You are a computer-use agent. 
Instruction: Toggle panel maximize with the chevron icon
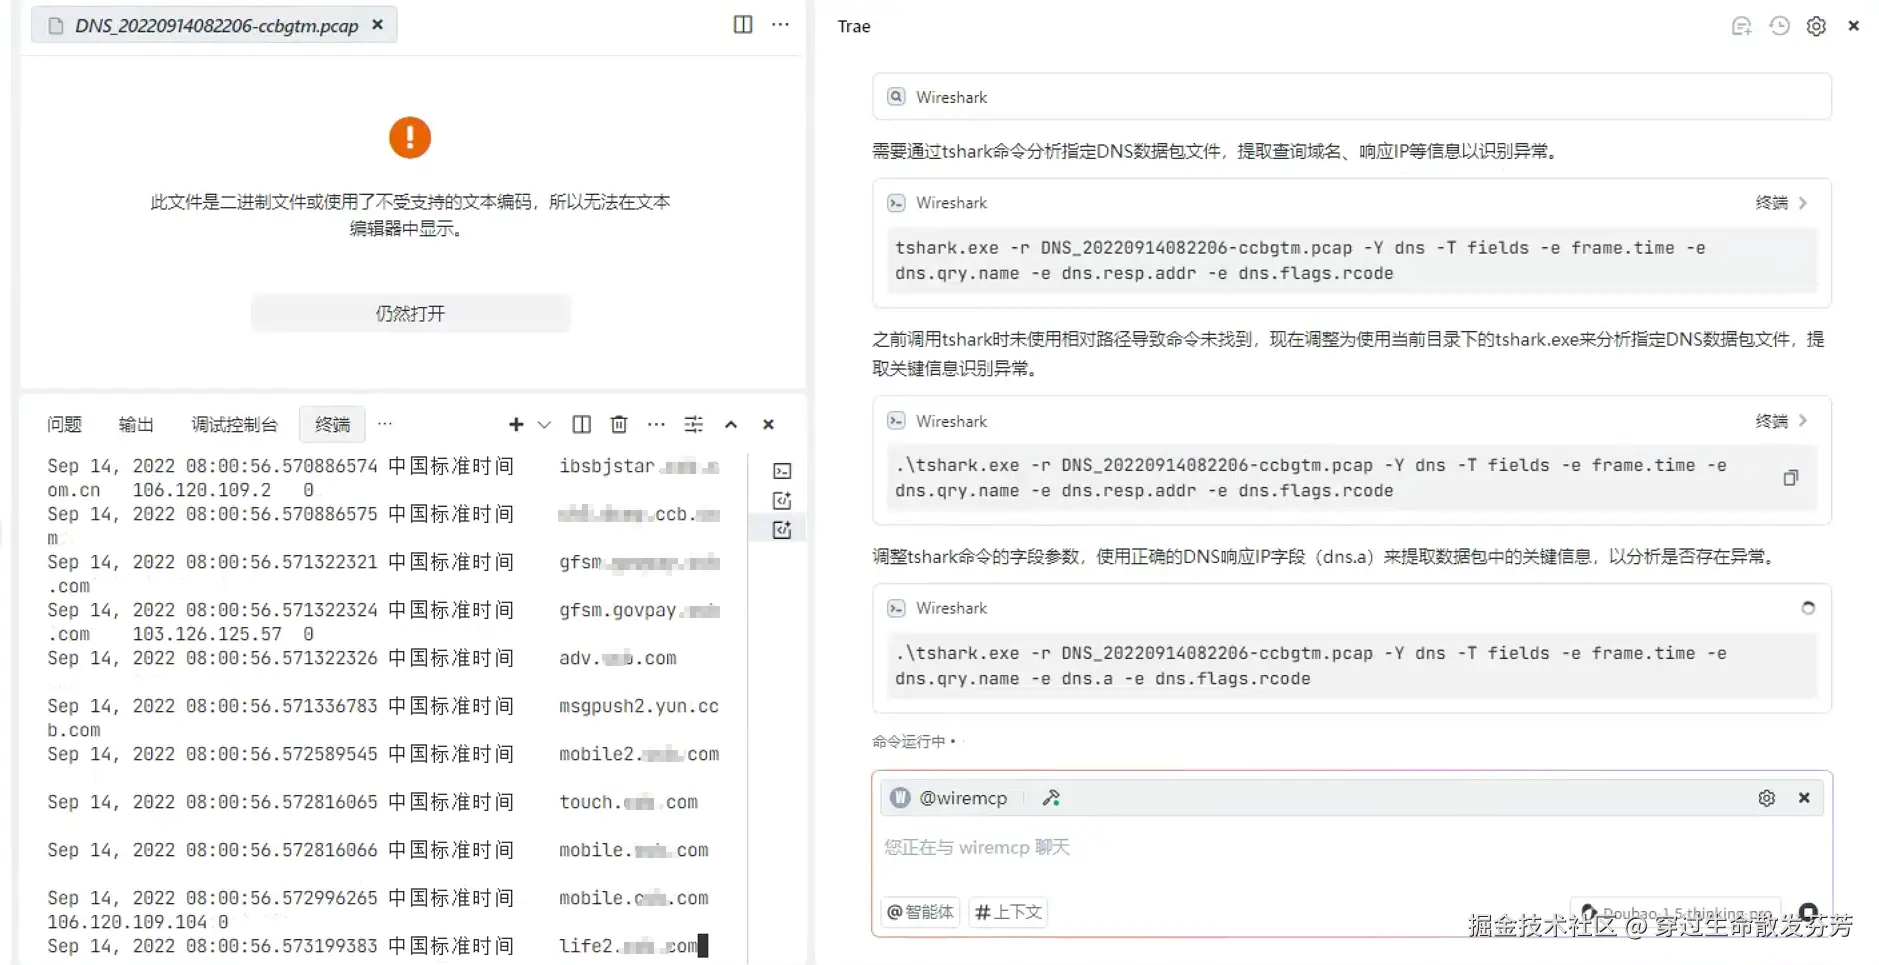pyautogui.click(x=731, y=424)
